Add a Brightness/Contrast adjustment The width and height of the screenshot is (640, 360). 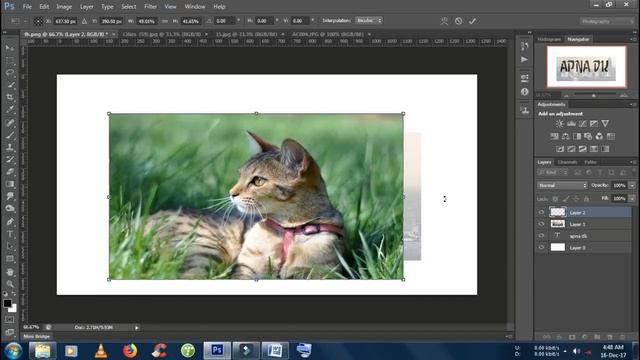[x=560, y=124]
